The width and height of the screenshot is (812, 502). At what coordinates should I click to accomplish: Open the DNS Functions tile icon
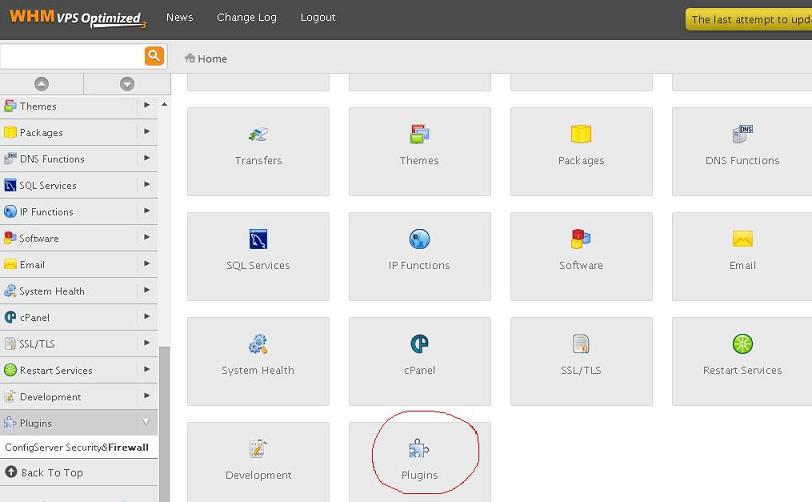tap(743, 134)
